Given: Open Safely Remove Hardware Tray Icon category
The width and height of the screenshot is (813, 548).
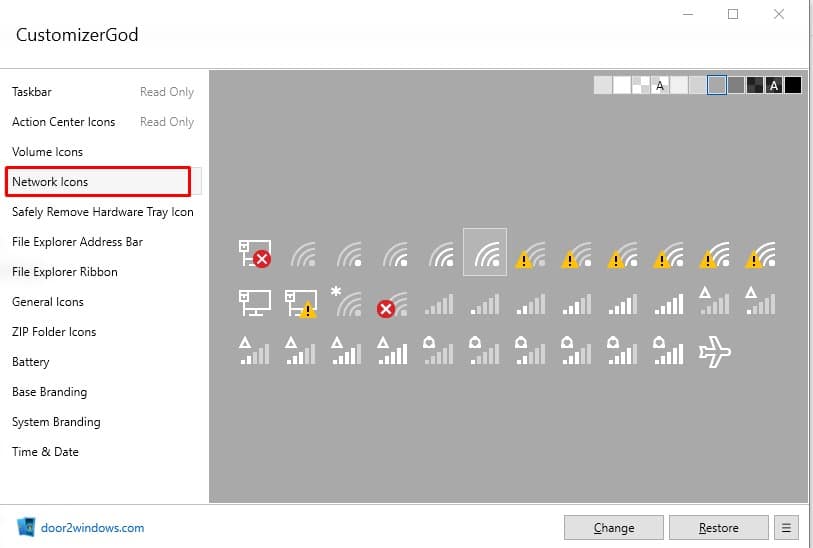Looking at the screenshot, I should (103, 212).
